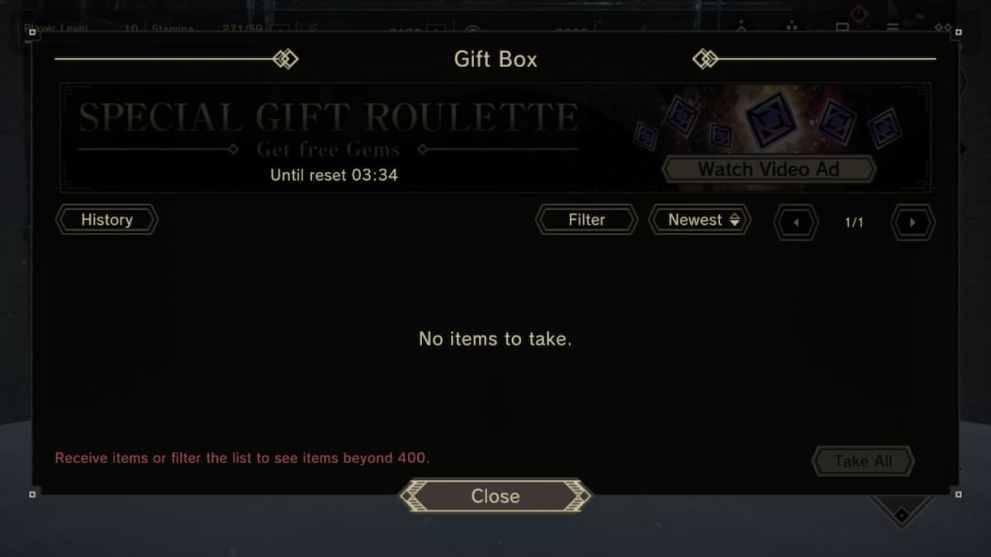Expand the Newest sort dropdown
The width and height of the screenshot is (991, 557).
pos(700,220)
